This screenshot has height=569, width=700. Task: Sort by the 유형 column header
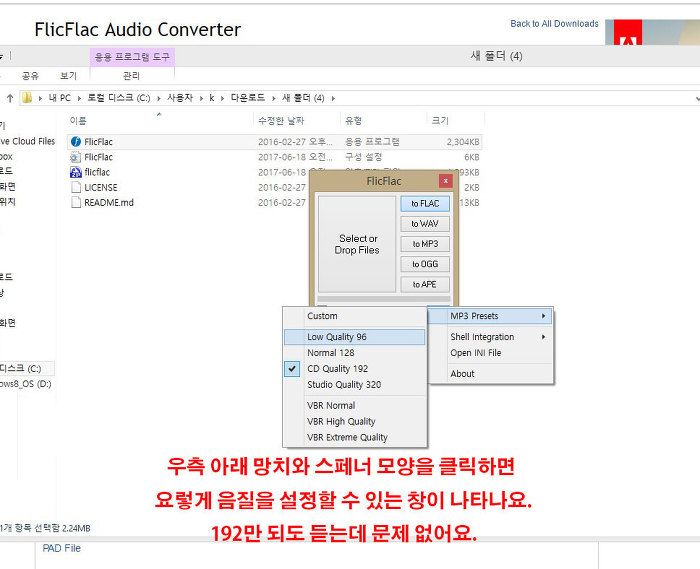[383, 120]
